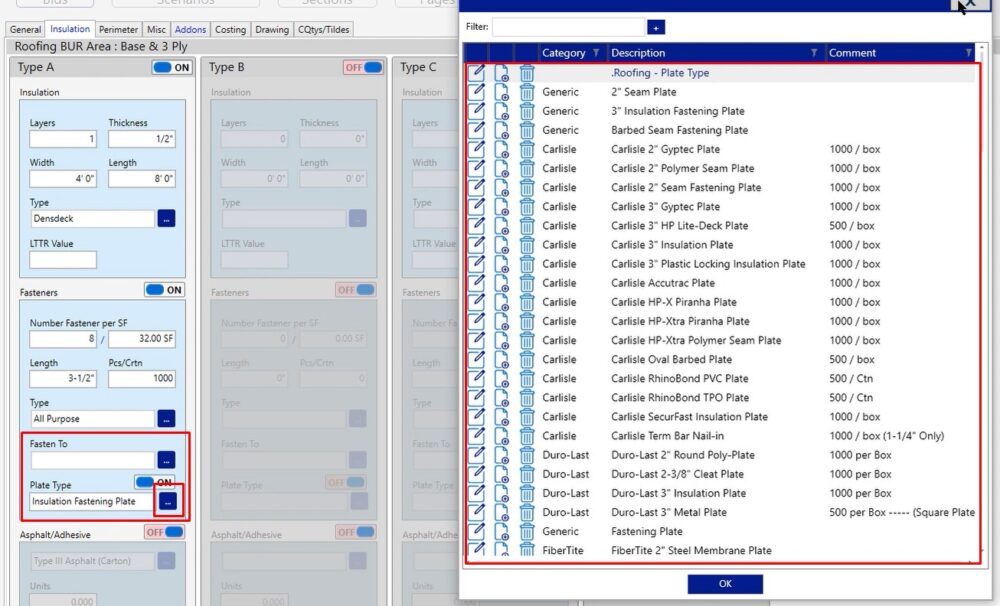Edit the 2" Seam Plate row
The image size is (1000, 606).
point(476,92)
